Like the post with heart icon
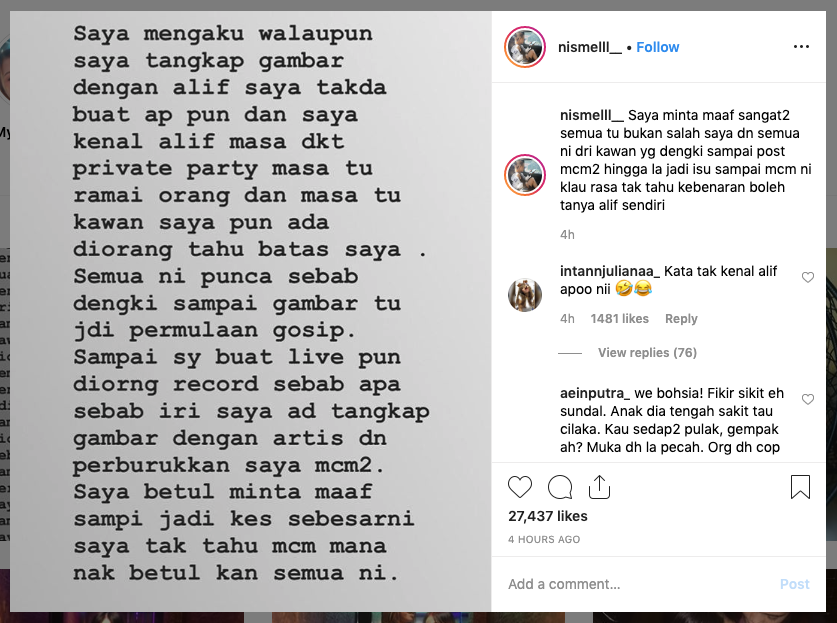Viewport: 837px width, 623px height. click(x=519, y=487)
